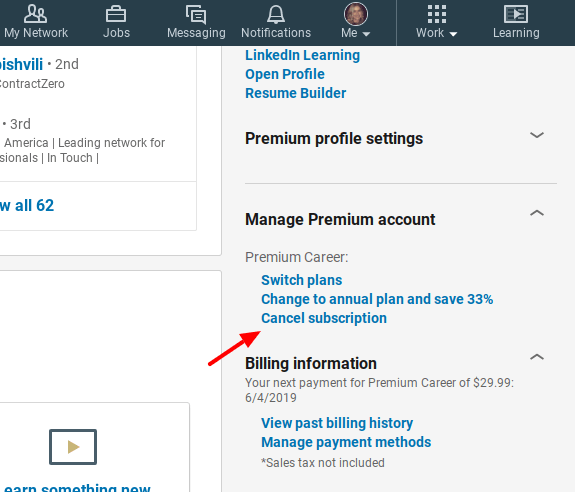
Task: Click the next payment $29.99 text
Action: point(380,390)
